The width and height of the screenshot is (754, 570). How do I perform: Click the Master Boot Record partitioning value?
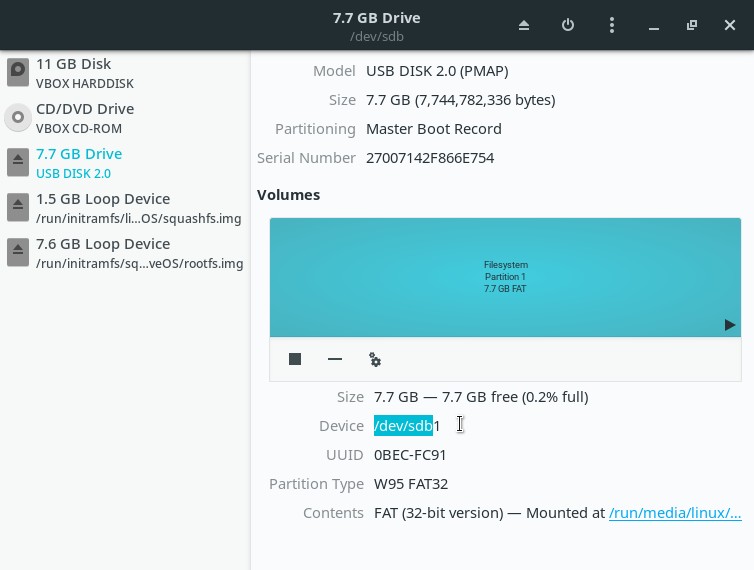(434, 129)
